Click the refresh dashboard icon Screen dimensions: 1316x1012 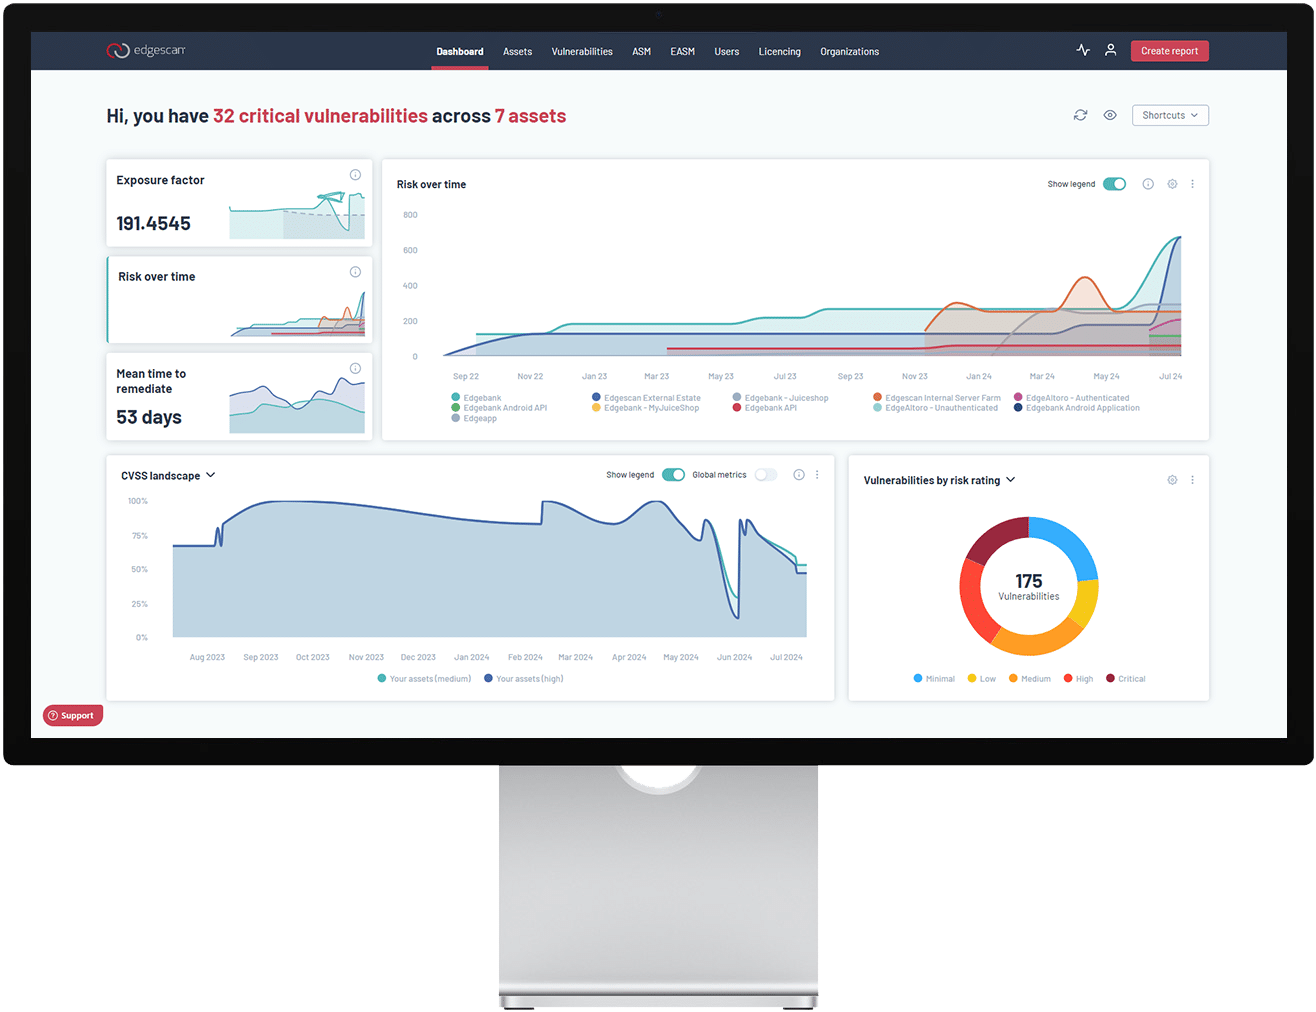[1080, 115]
